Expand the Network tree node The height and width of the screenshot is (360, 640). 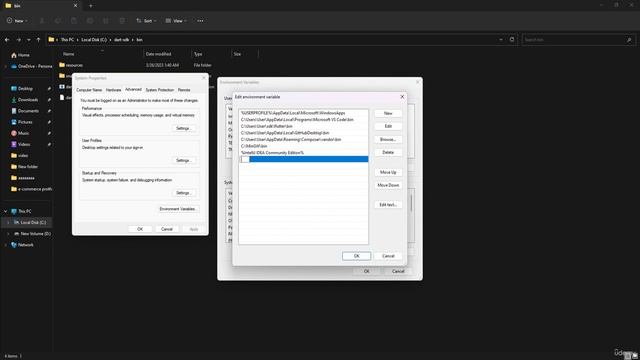(5, 245)
